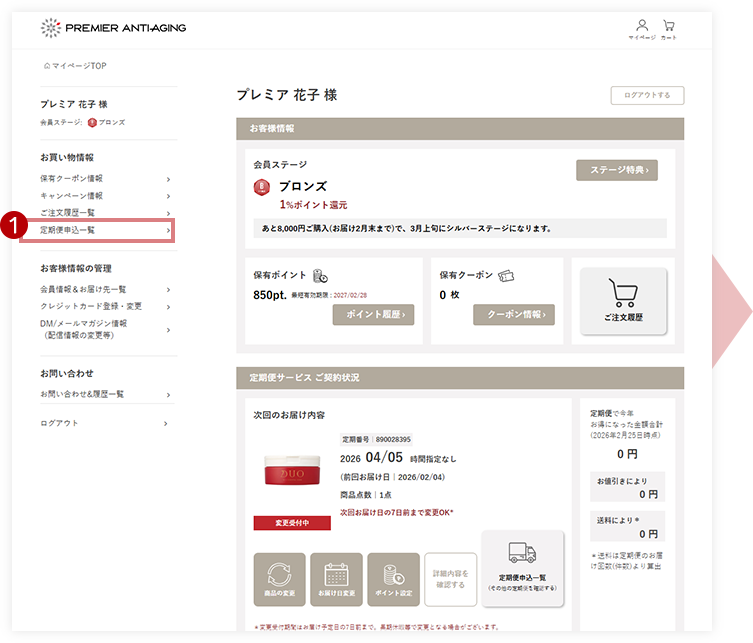
Task: Open the ポイント履歴 button
Action: (x=374, y=315)
